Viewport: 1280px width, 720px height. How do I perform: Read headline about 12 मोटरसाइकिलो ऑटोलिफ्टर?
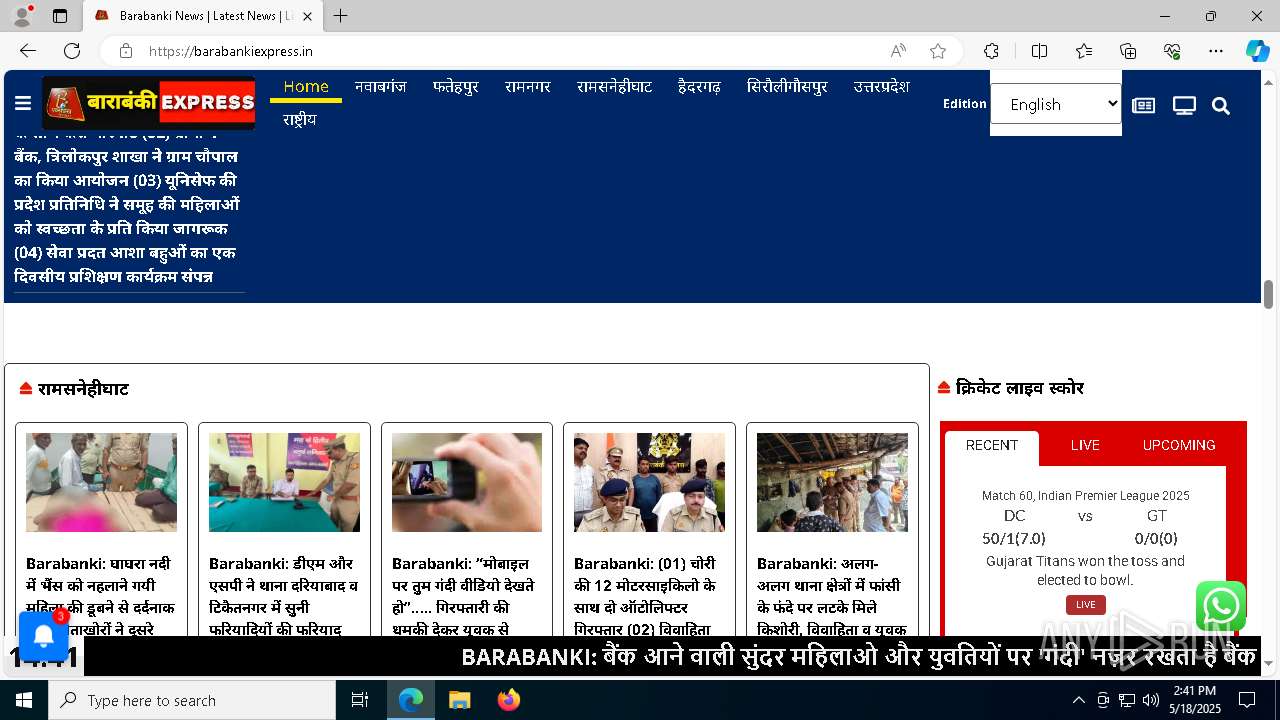645,596
